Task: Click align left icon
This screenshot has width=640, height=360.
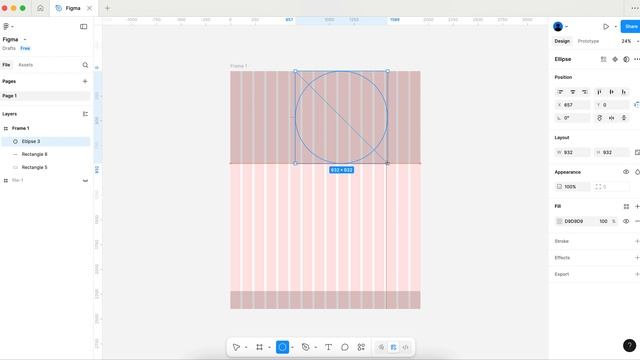Action: pyautogui.click(x=560, y=92)
